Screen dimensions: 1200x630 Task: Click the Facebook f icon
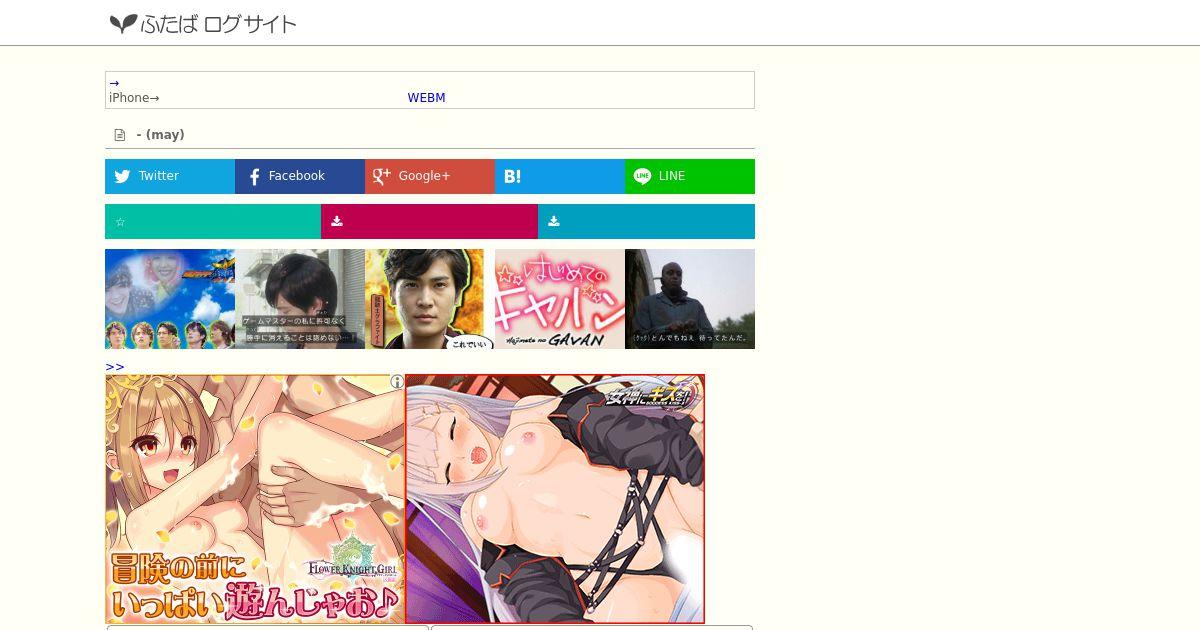[x=254, y=177]
